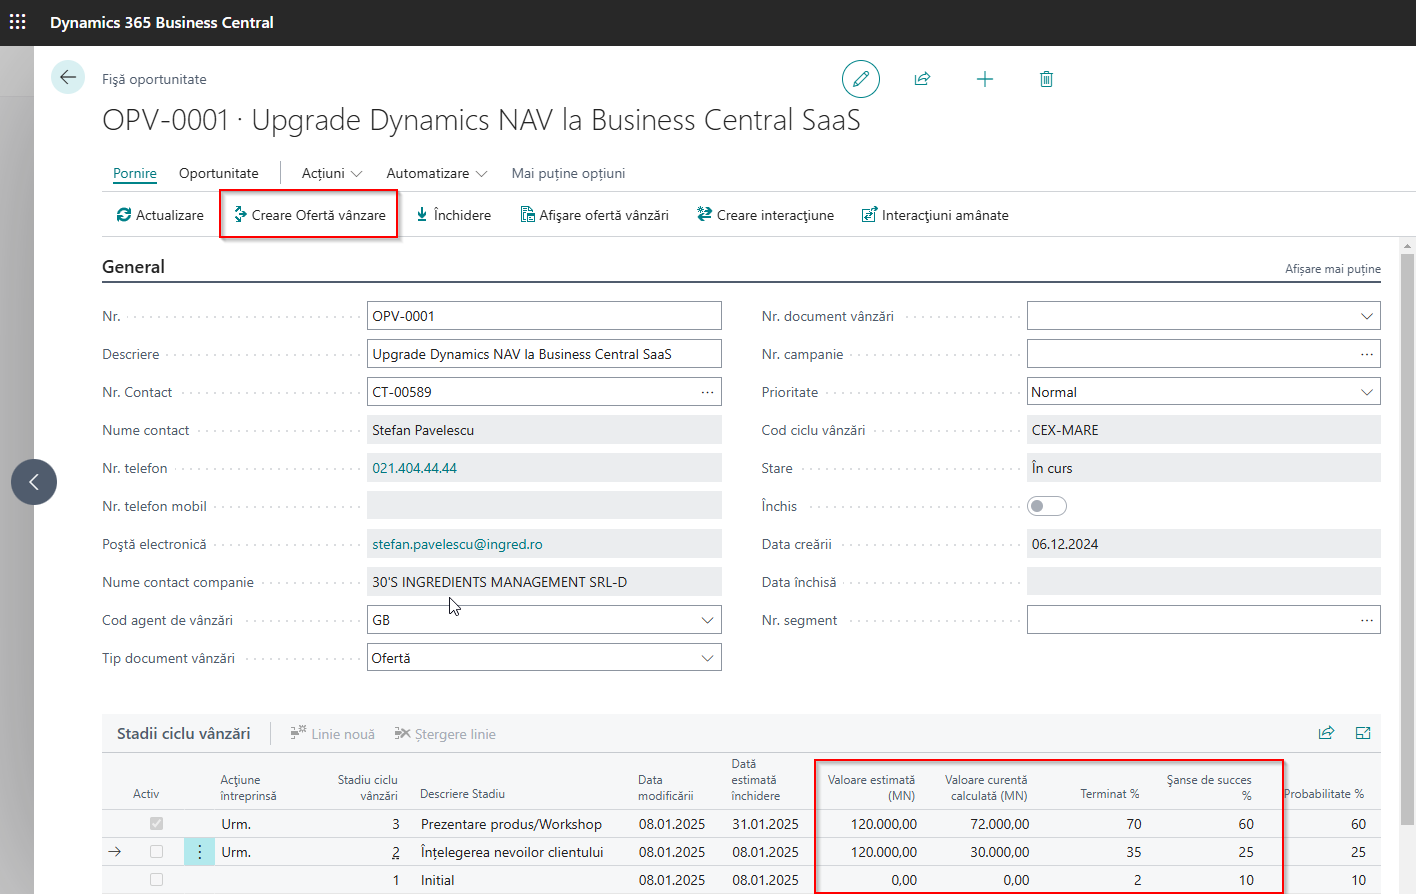Click the Linie nouă icon

pyautogui.click(x=298, y=733)
